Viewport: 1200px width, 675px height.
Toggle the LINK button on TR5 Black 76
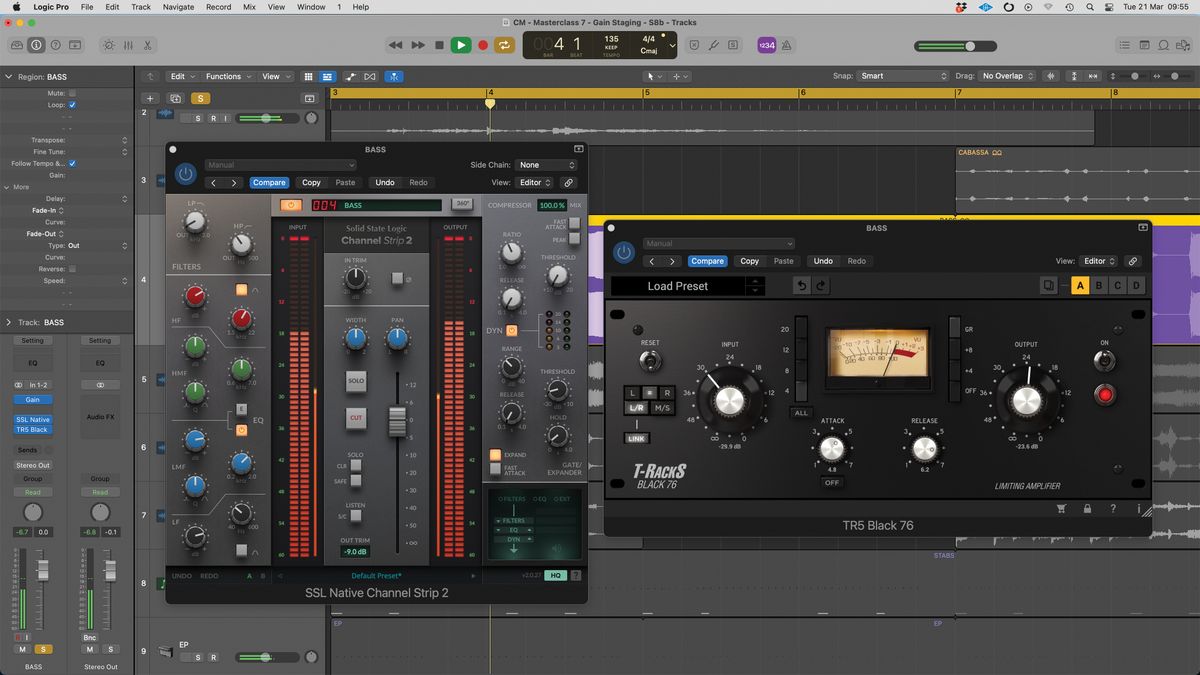(x=636, y=437)
